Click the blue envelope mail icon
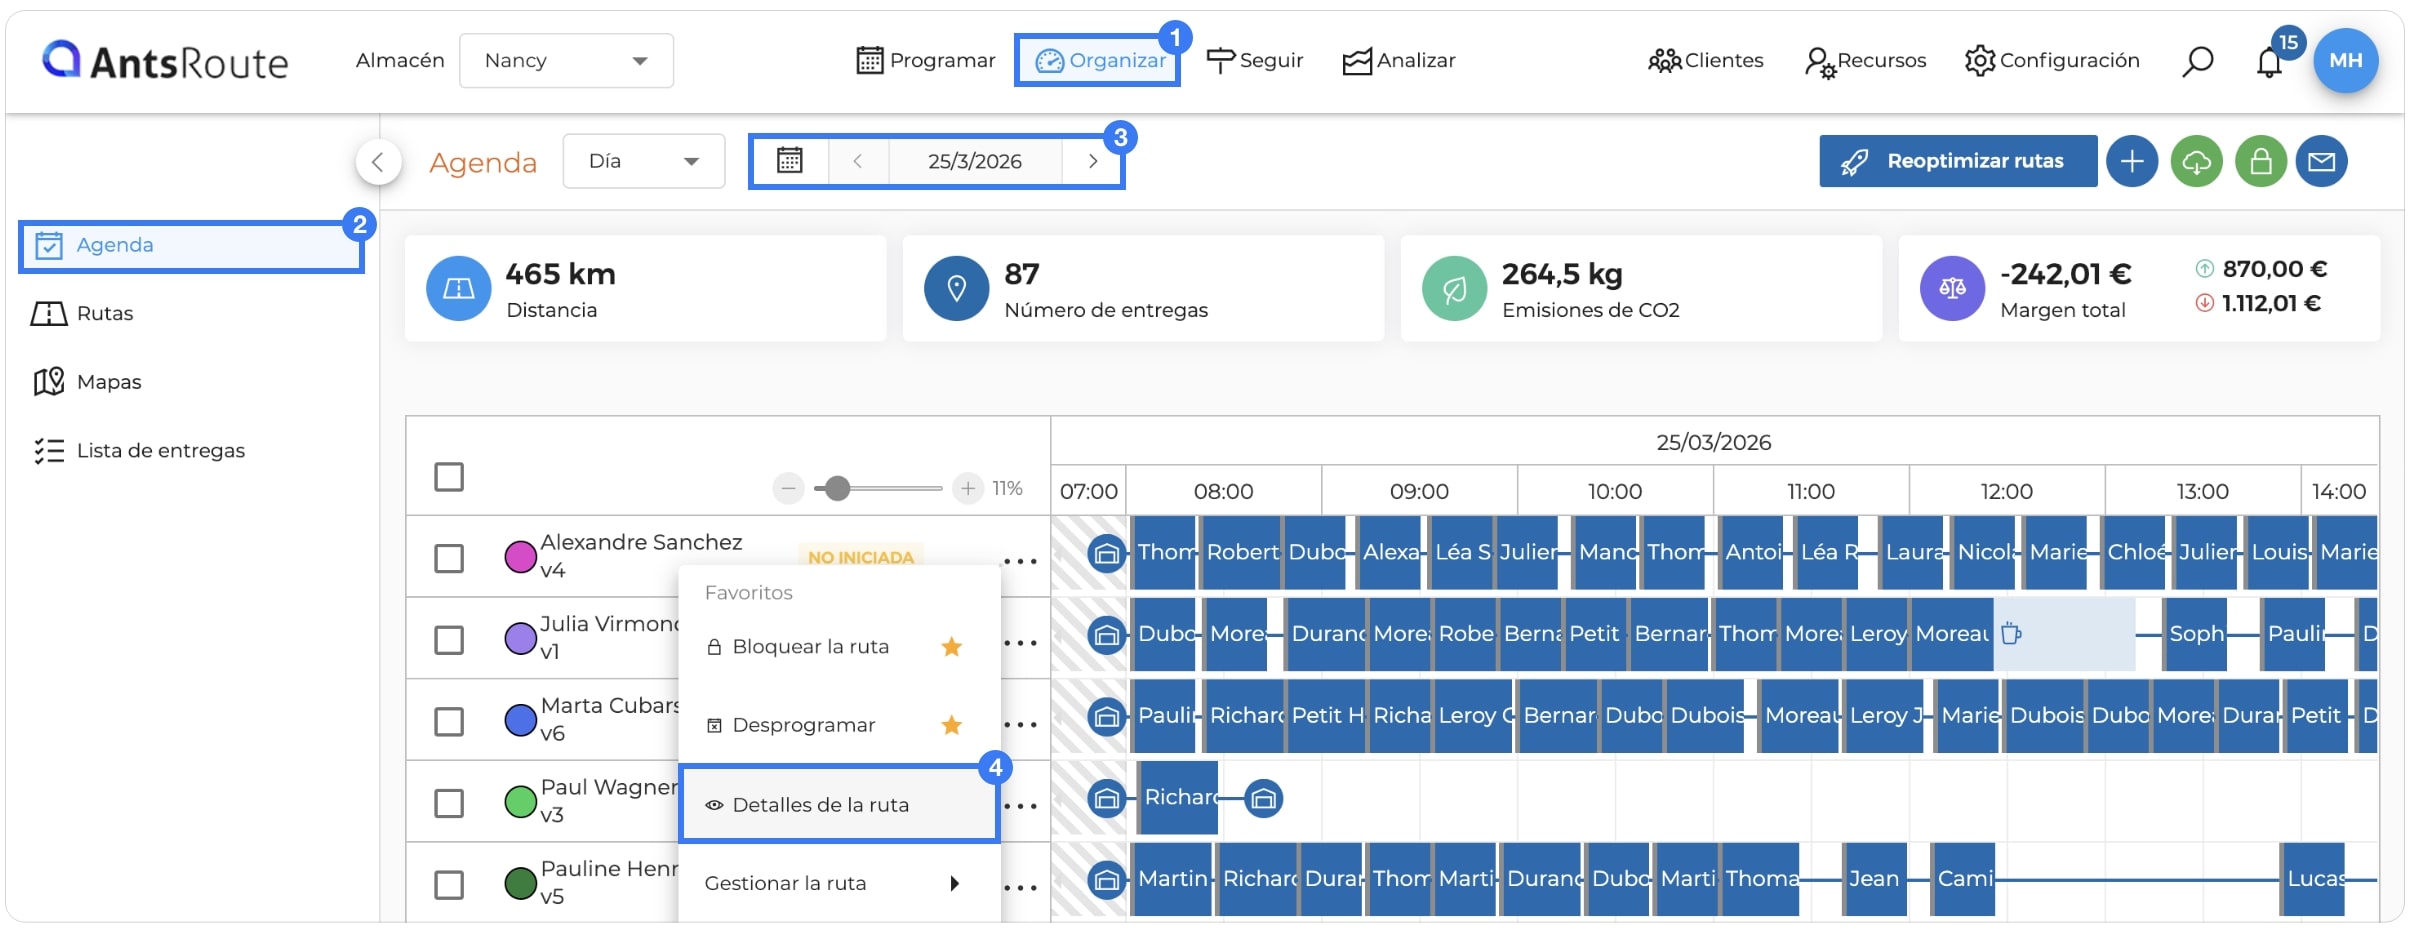The image size is (2410, 932). (x=2321, y=161)
